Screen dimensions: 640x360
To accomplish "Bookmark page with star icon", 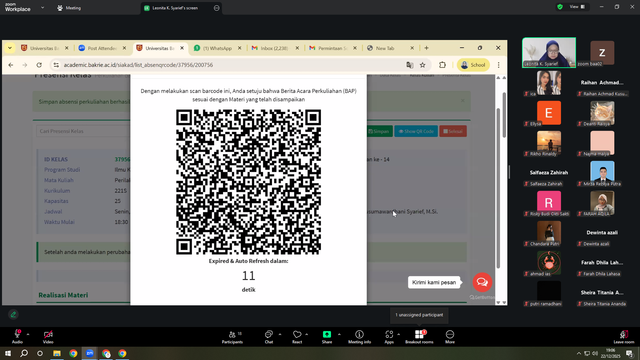I will (422, 65).
